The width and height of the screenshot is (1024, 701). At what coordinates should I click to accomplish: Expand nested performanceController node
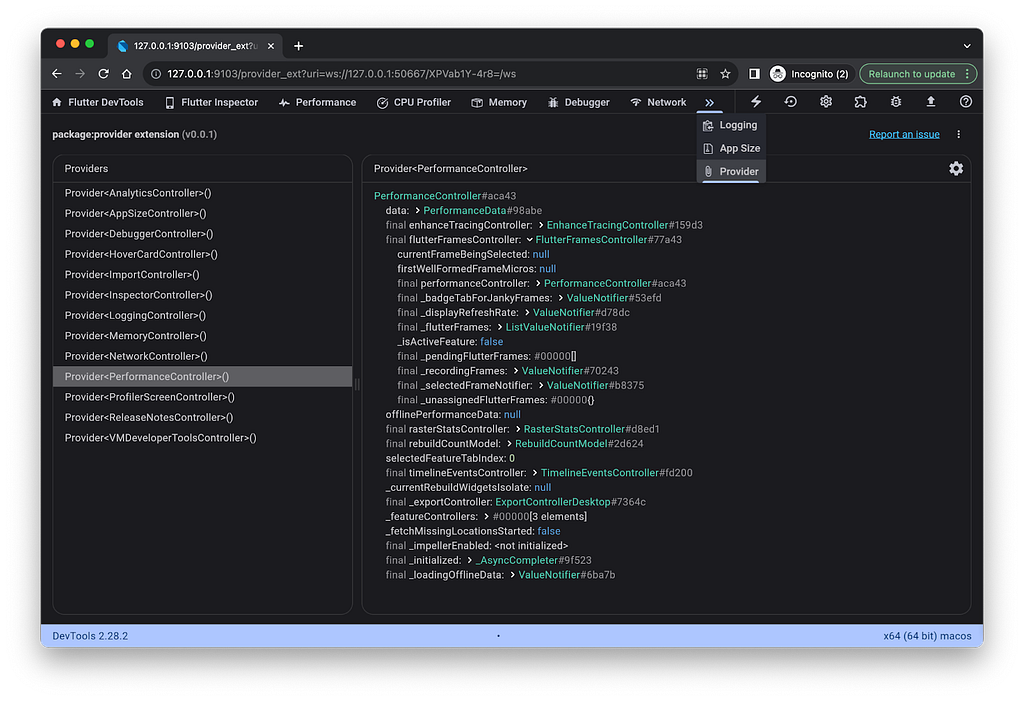pyautogui.click(x=537, y=284)
